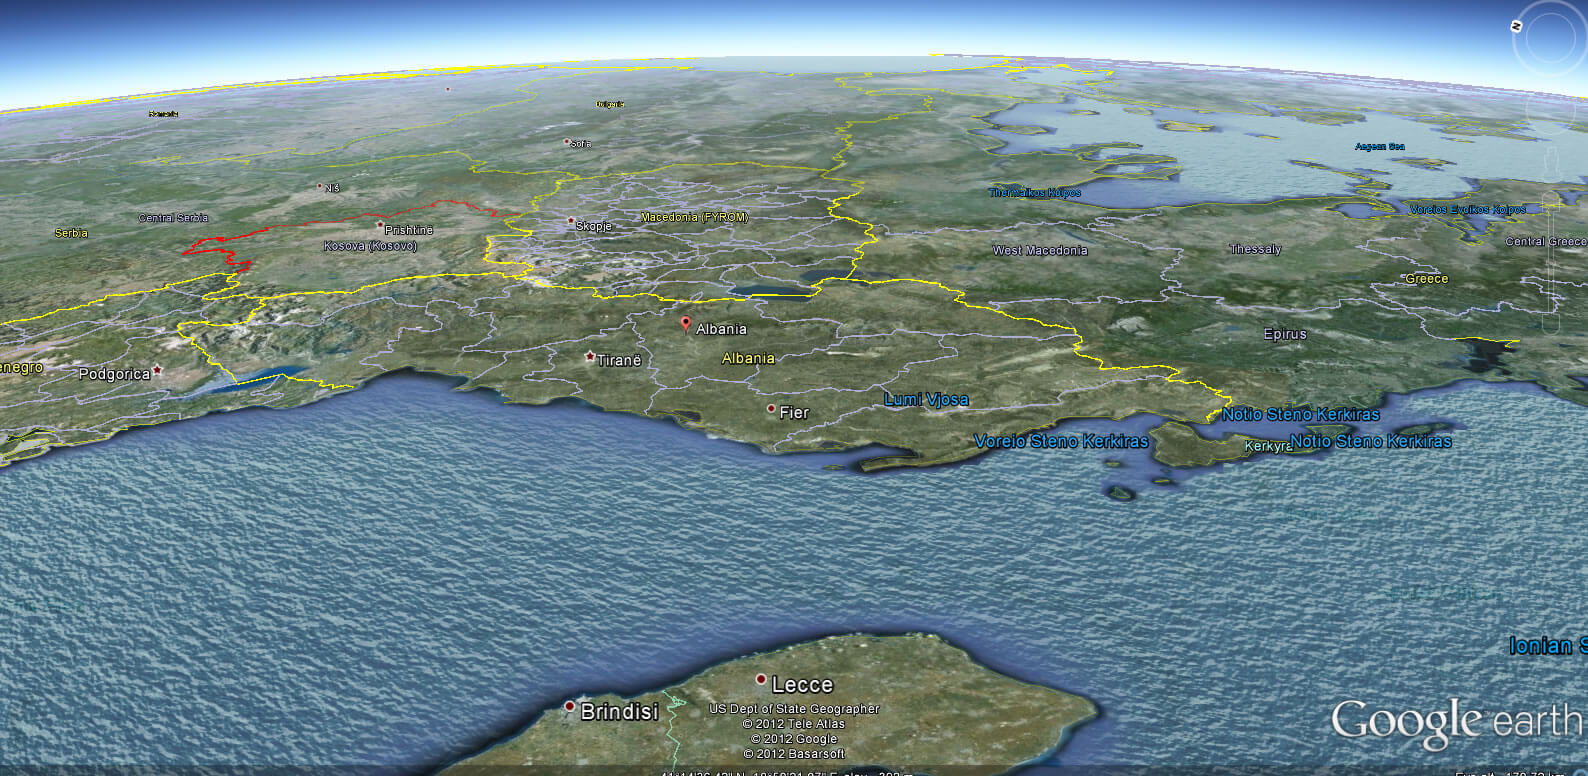Image resolution: width=1588 pixels, height=776 pixels.
Task: Select the Skopje capital marker
Action: [571, 221]
